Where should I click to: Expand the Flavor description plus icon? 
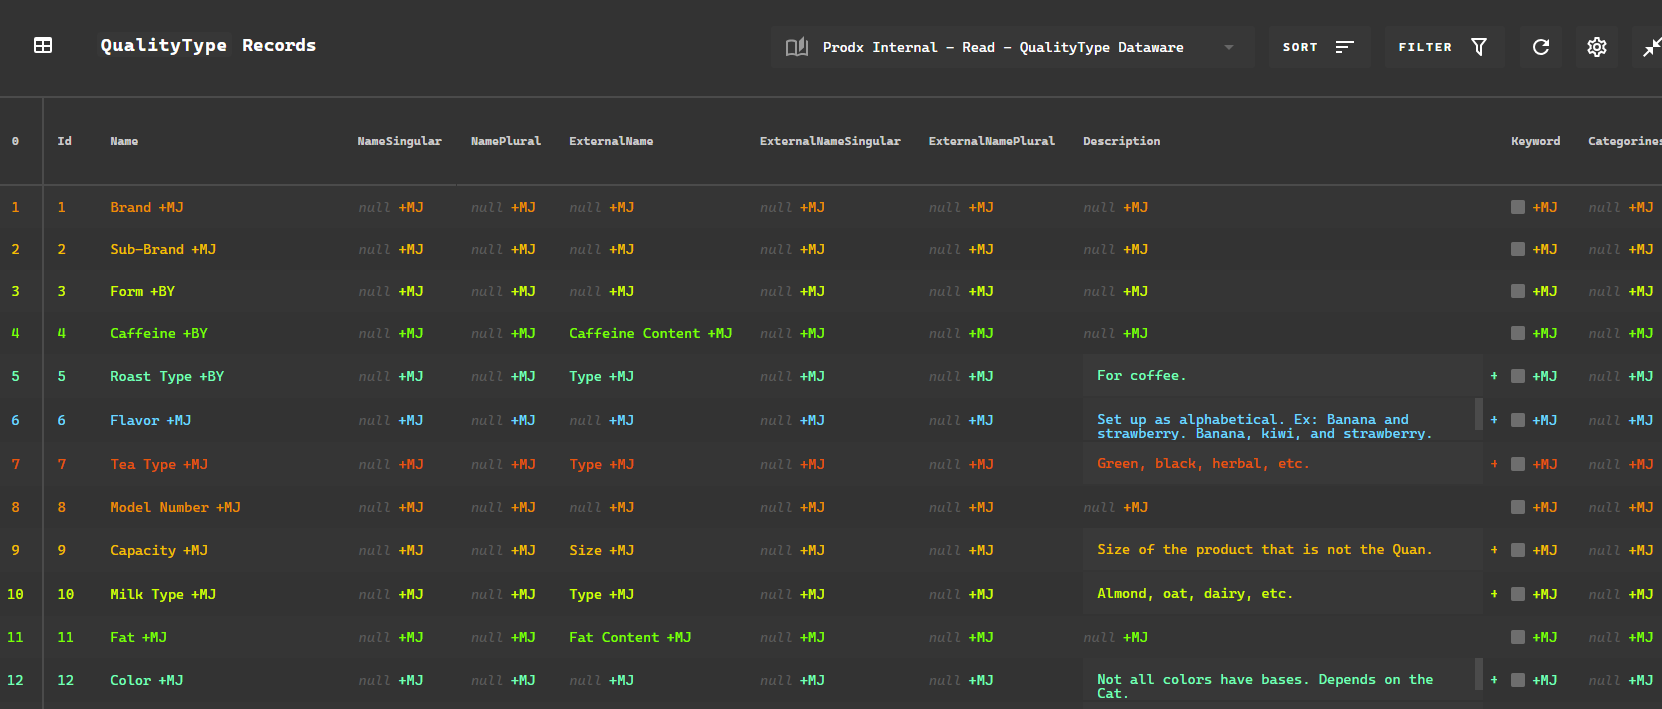tap(1494, 420)
